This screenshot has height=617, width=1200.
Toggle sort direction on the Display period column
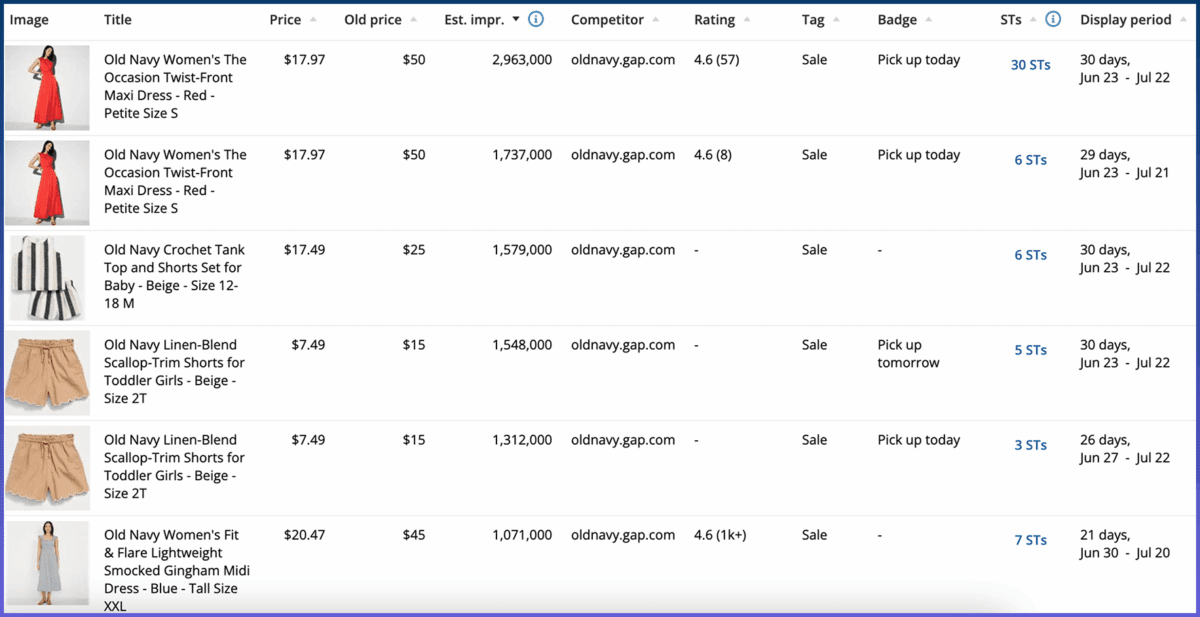(1183, 18)
